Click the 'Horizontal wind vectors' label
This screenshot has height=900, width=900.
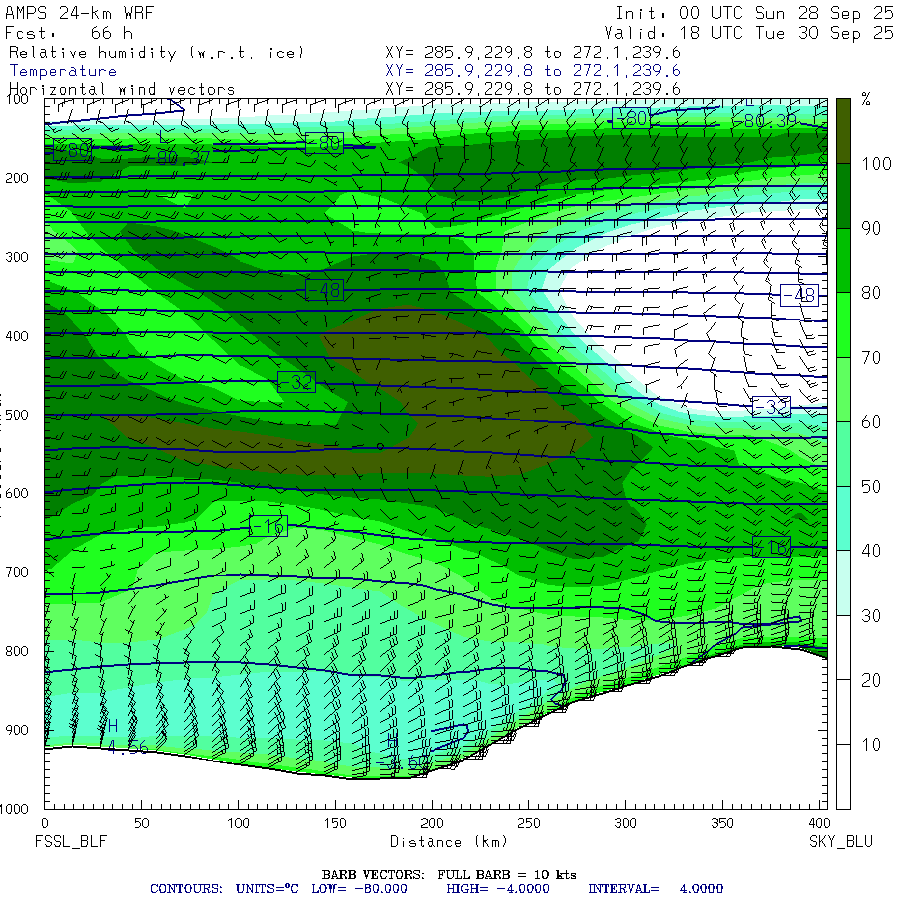pyautogui.click(x=122, y=89)
